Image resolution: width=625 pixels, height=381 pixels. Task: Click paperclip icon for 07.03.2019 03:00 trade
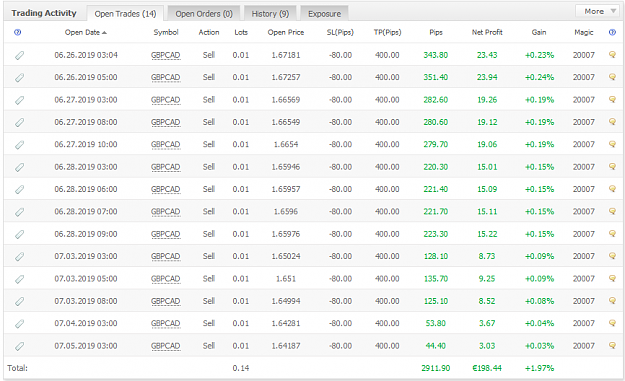point(19,256)
